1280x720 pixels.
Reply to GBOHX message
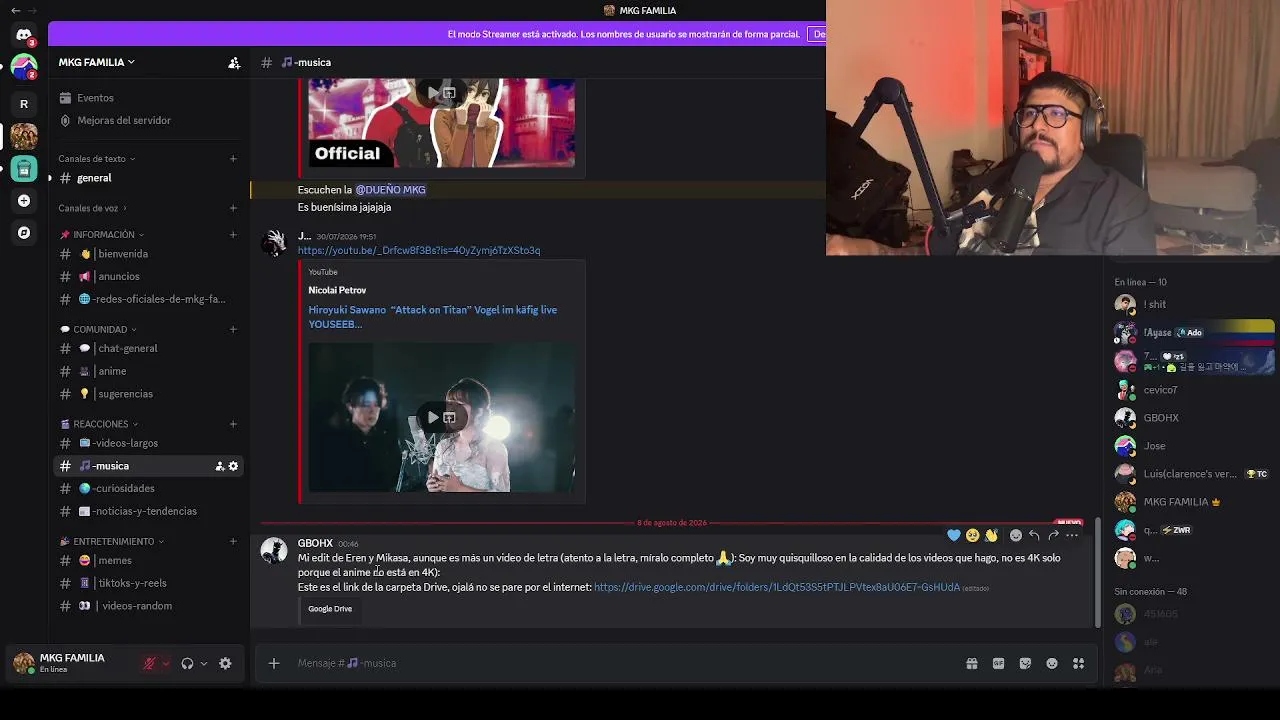point(1034,535)
